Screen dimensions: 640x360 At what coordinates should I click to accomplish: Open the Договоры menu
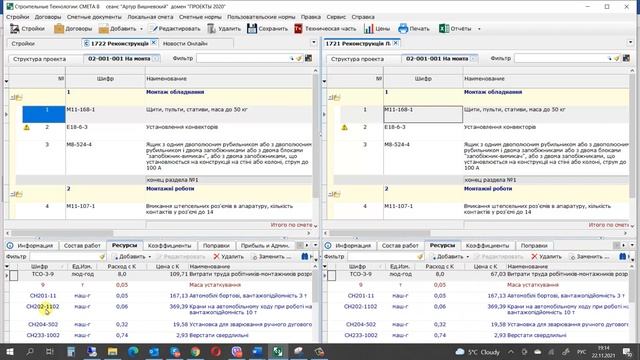48,17
